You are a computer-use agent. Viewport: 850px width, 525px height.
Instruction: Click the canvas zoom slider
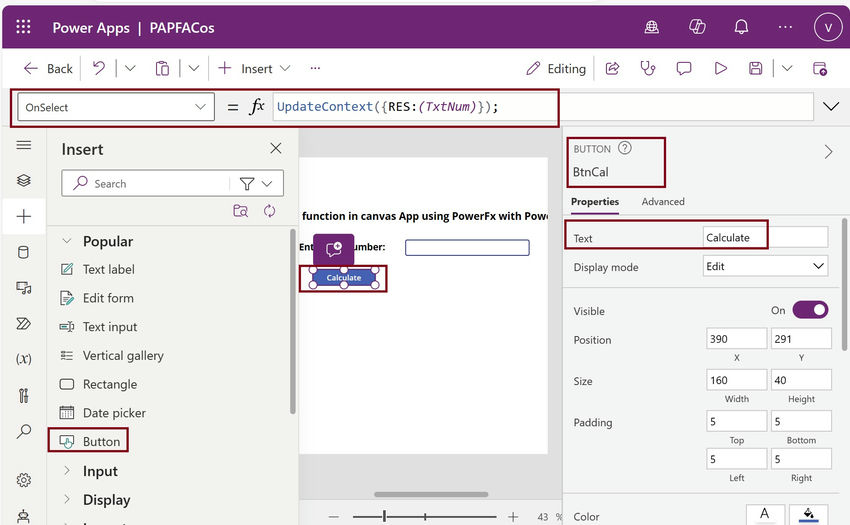(424, 517)
